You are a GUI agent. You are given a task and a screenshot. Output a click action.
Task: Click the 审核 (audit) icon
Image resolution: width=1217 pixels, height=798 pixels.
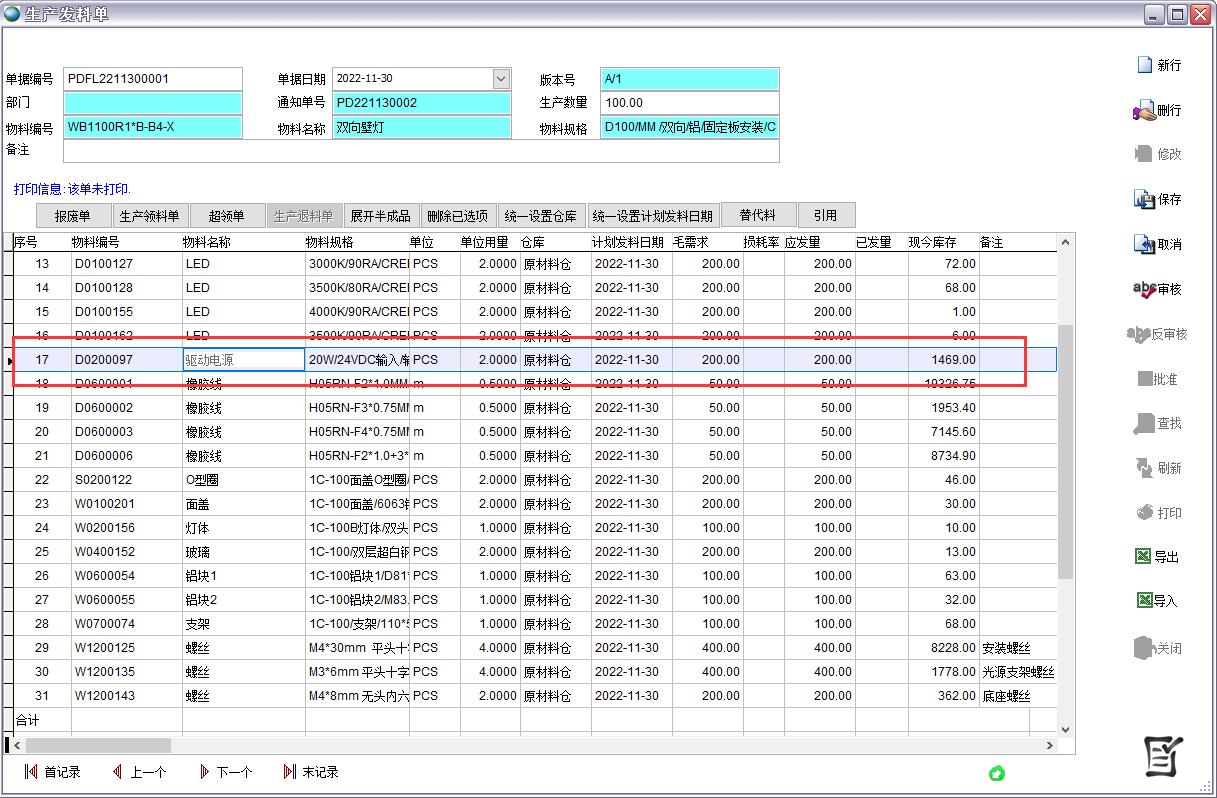tap(1144, 289)
